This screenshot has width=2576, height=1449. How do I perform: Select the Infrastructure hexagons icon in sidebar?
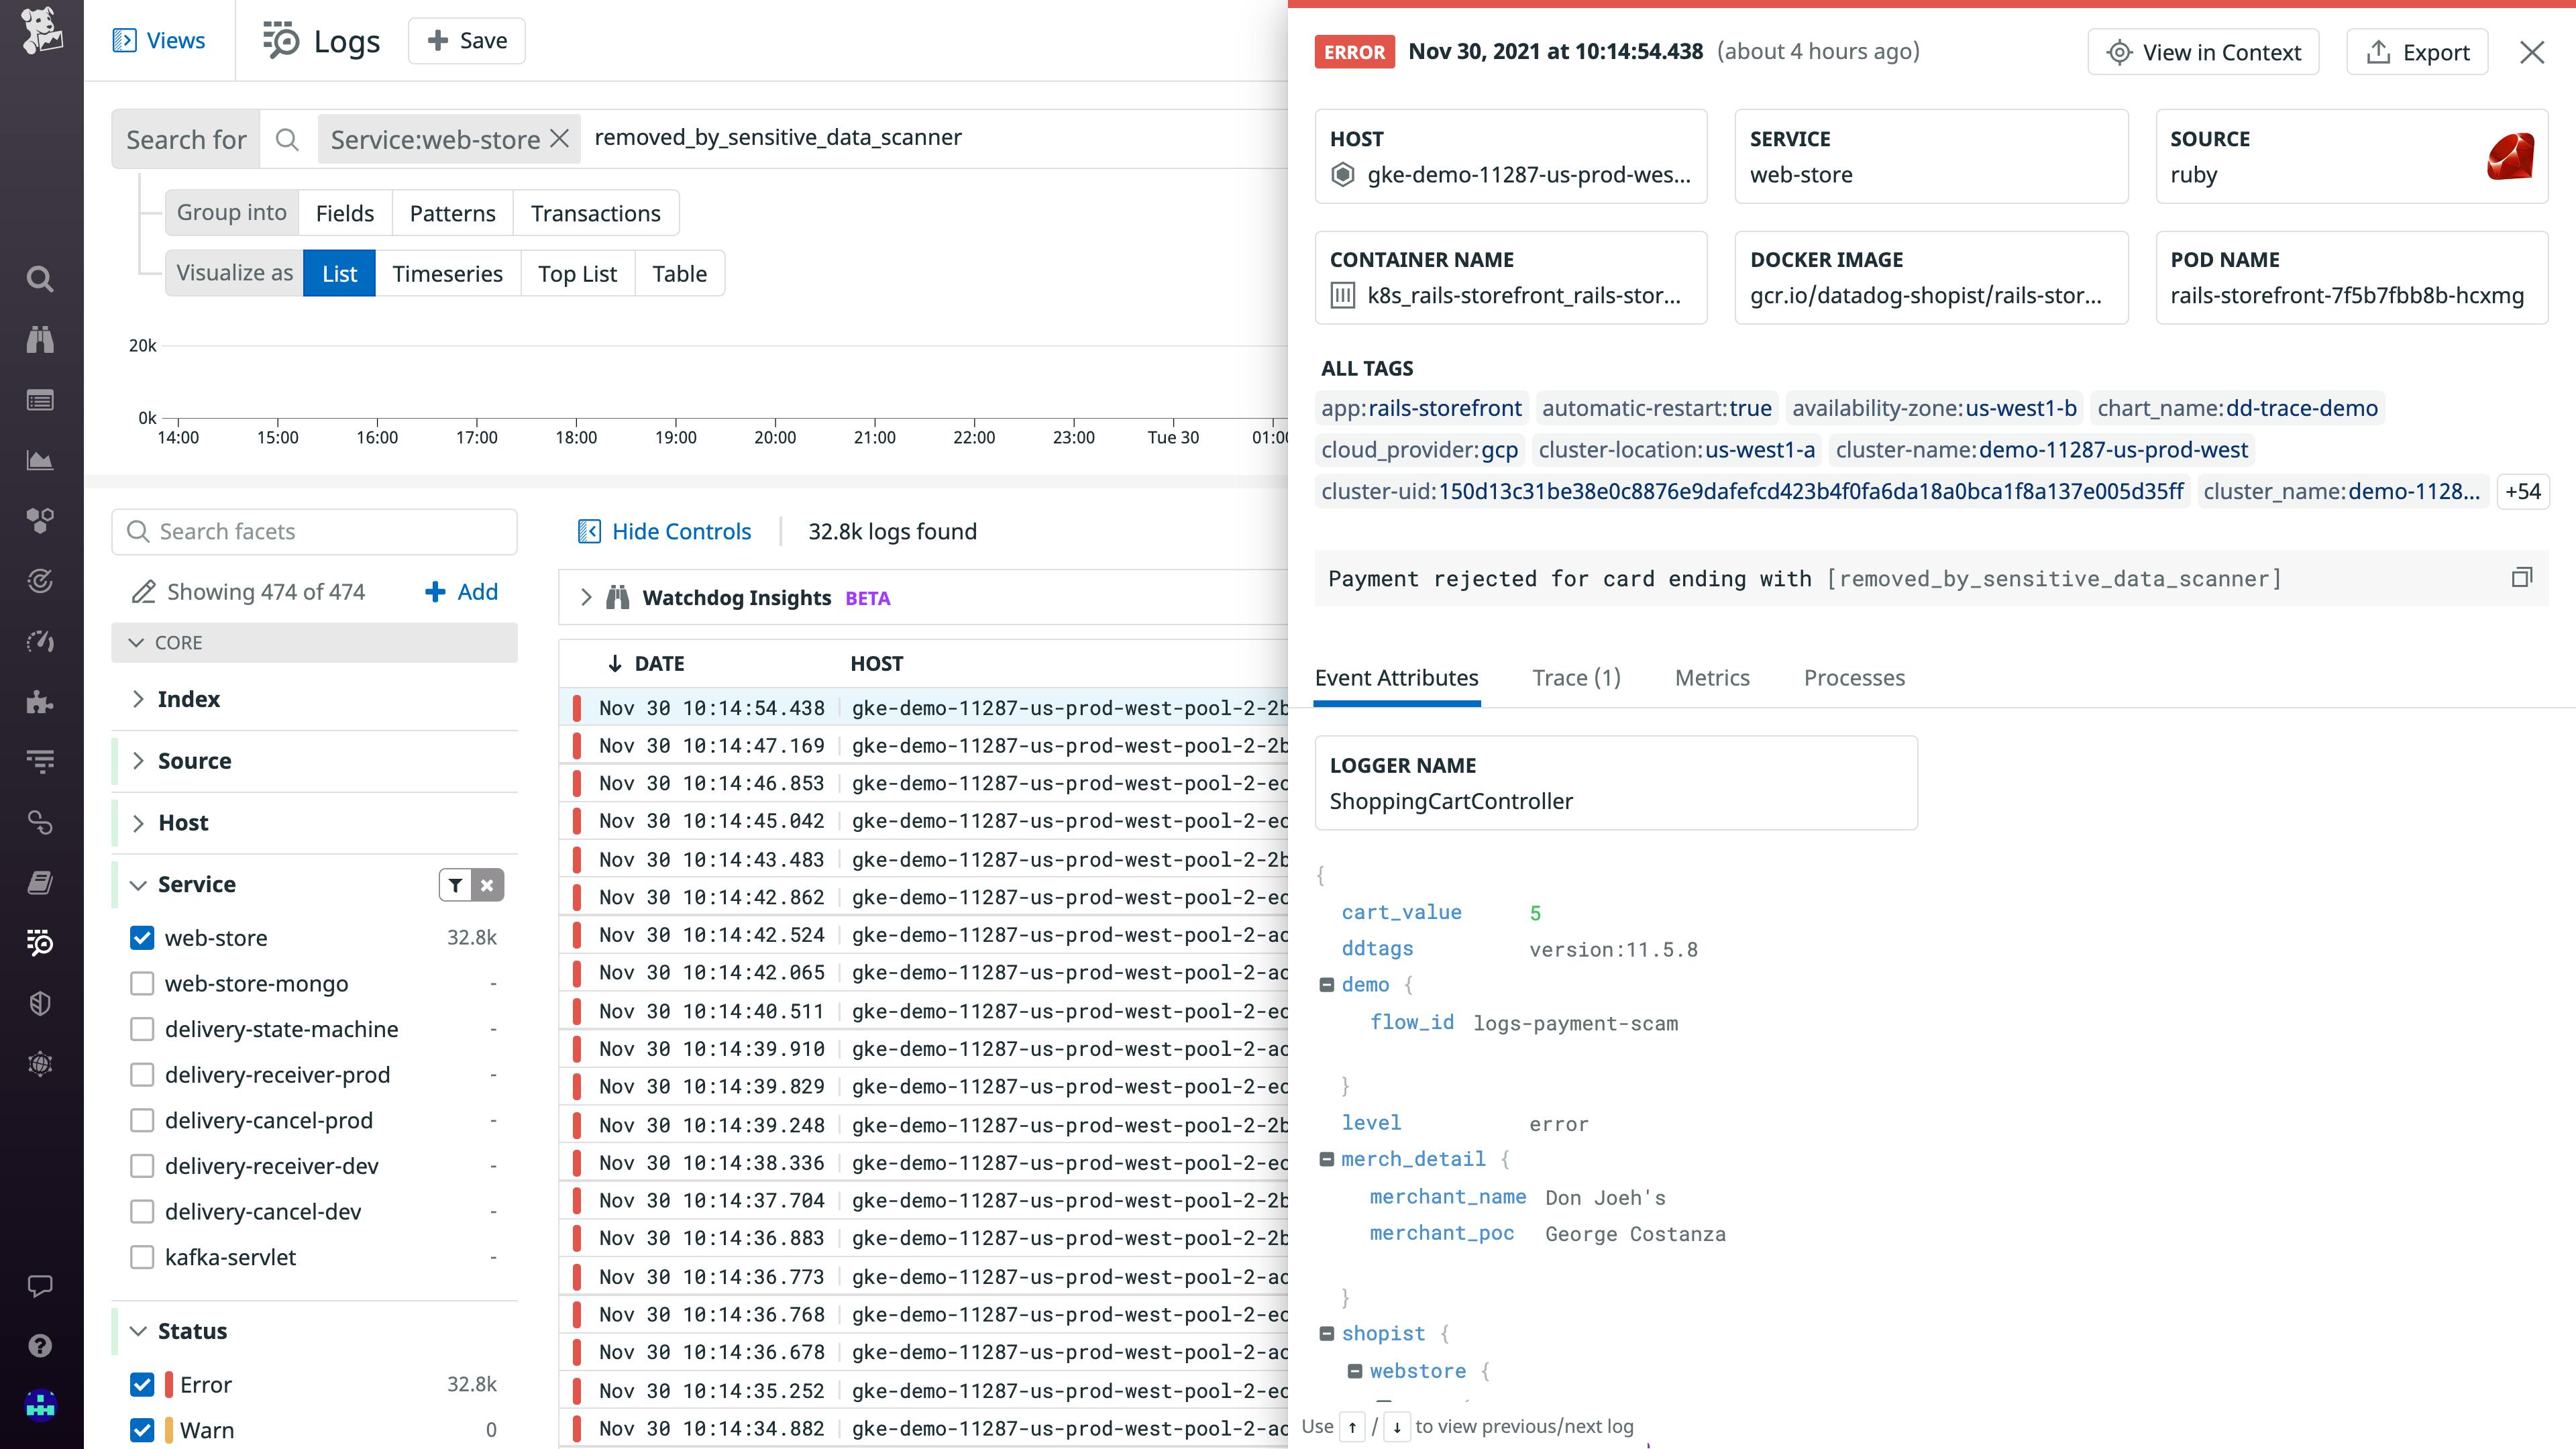pyautogui.click(x=40, y=520)
